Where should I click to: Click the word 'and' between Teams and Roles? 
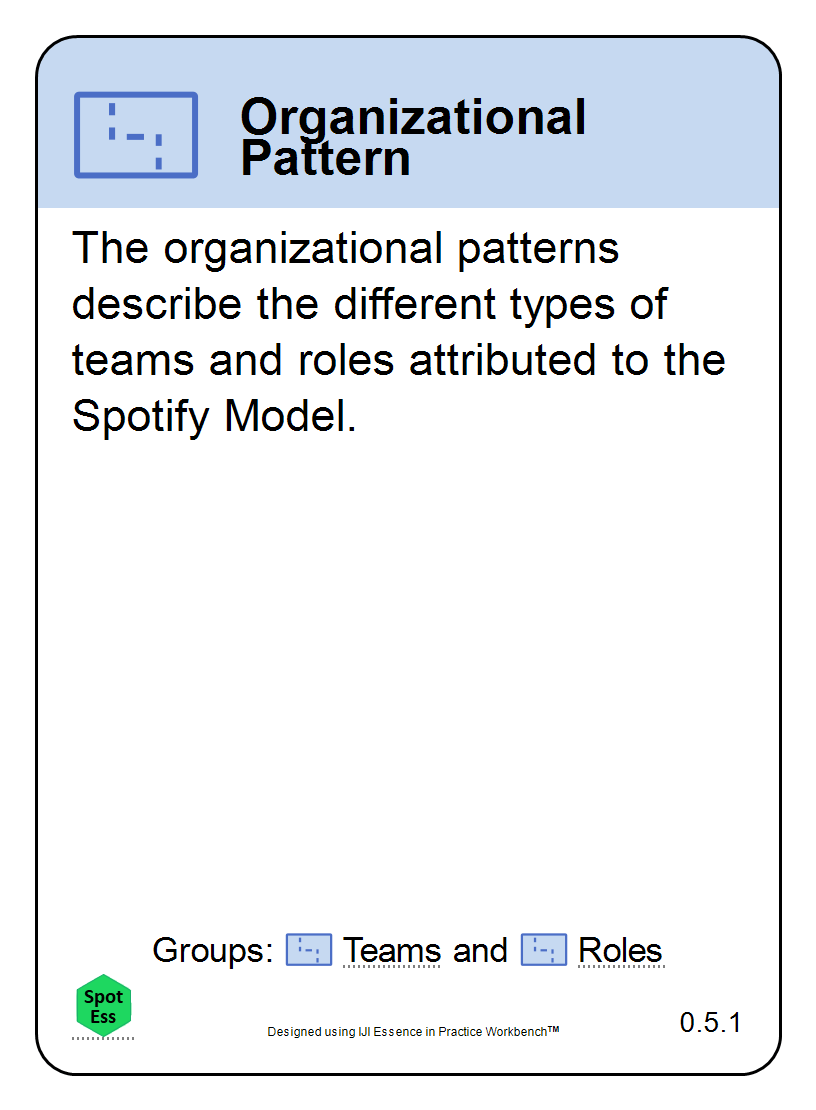point(480,950)
